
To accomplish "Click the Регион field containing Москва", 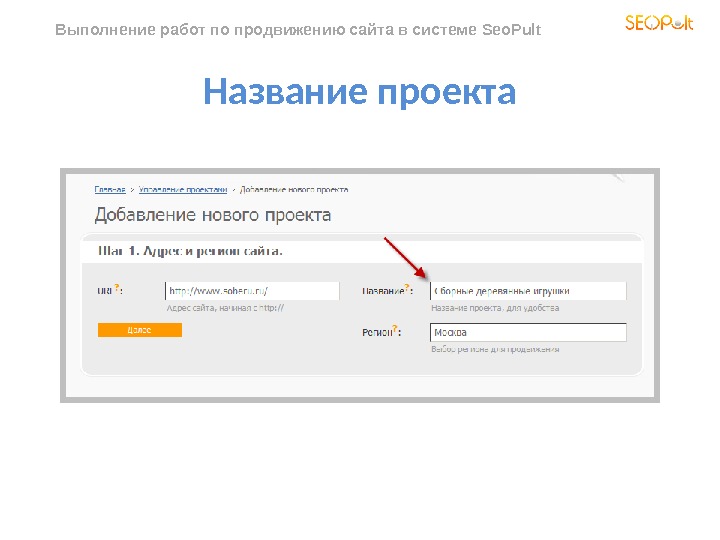I will pos(528,332).
